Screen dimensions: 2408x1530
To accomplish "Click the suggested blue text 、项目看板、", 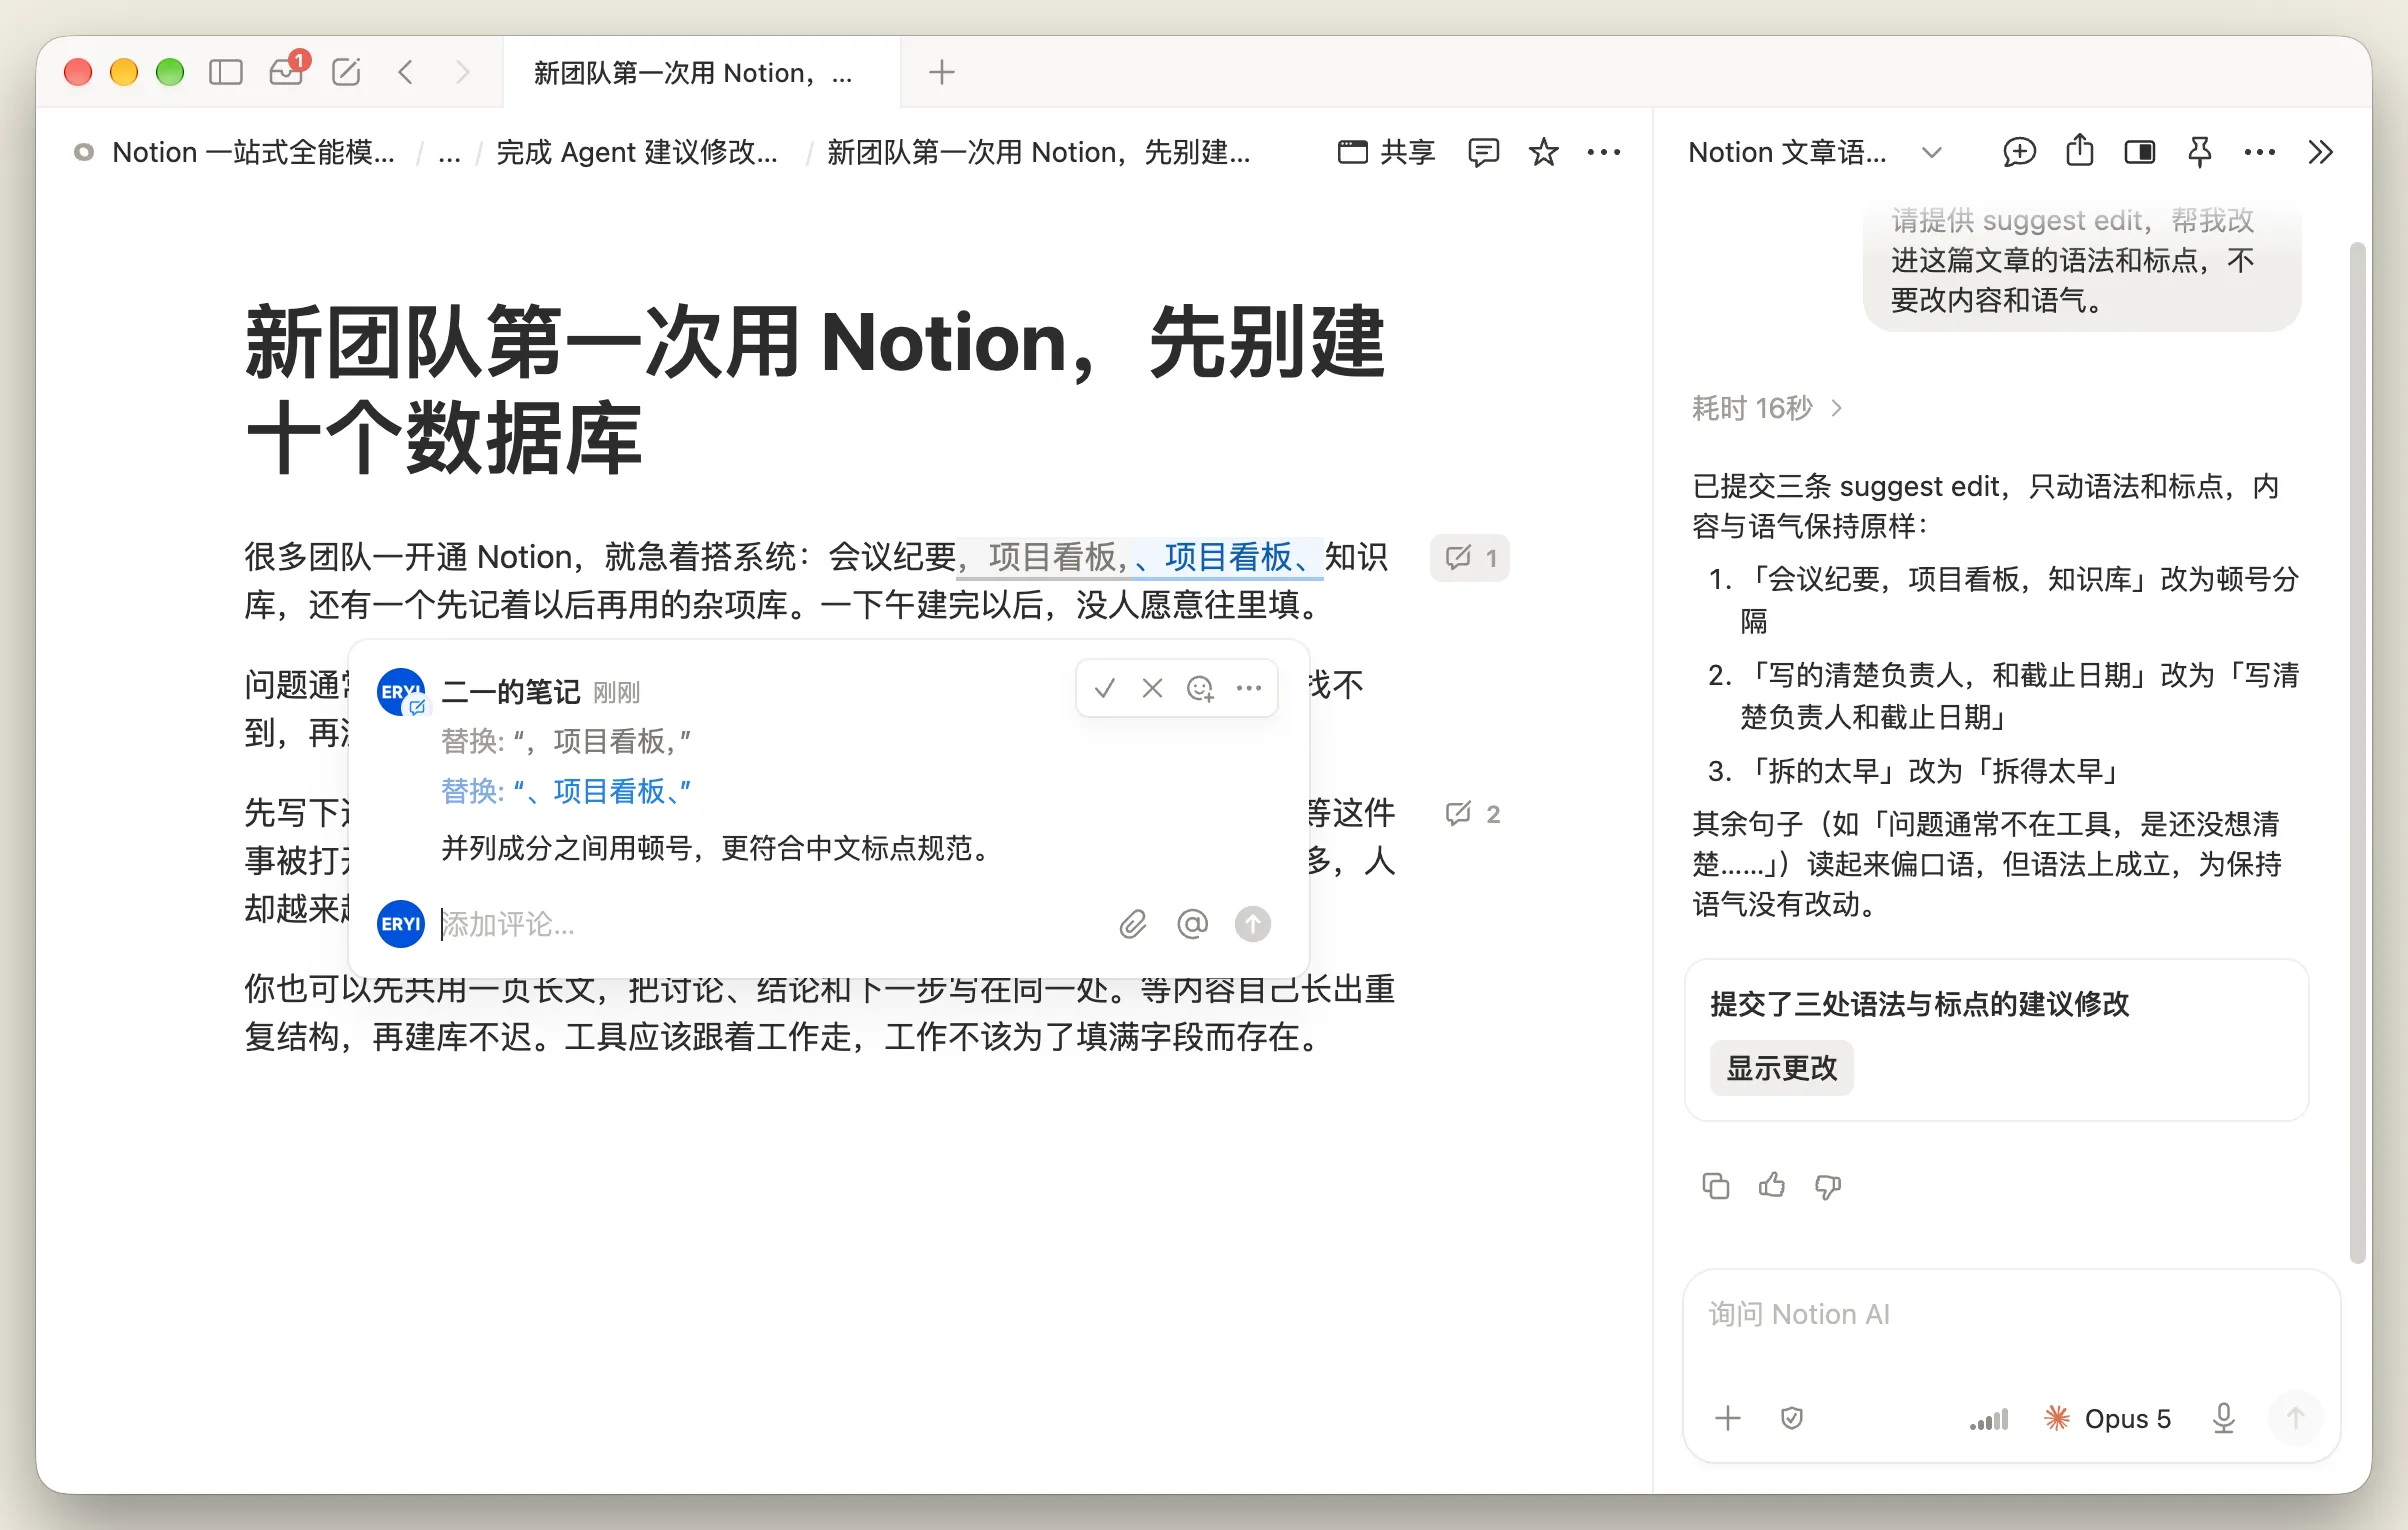I will click(x=1227, y=557).
